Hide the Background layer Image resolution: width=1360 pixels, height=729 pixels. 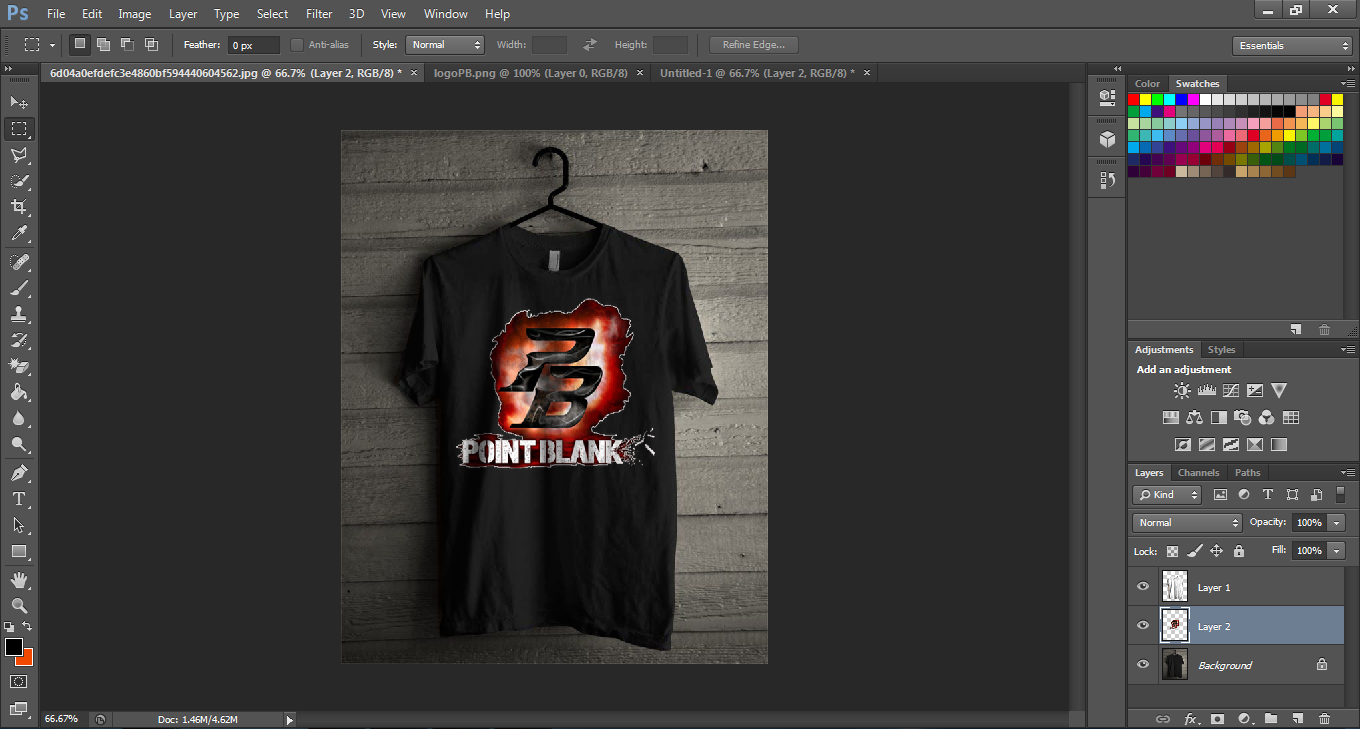1143,664
